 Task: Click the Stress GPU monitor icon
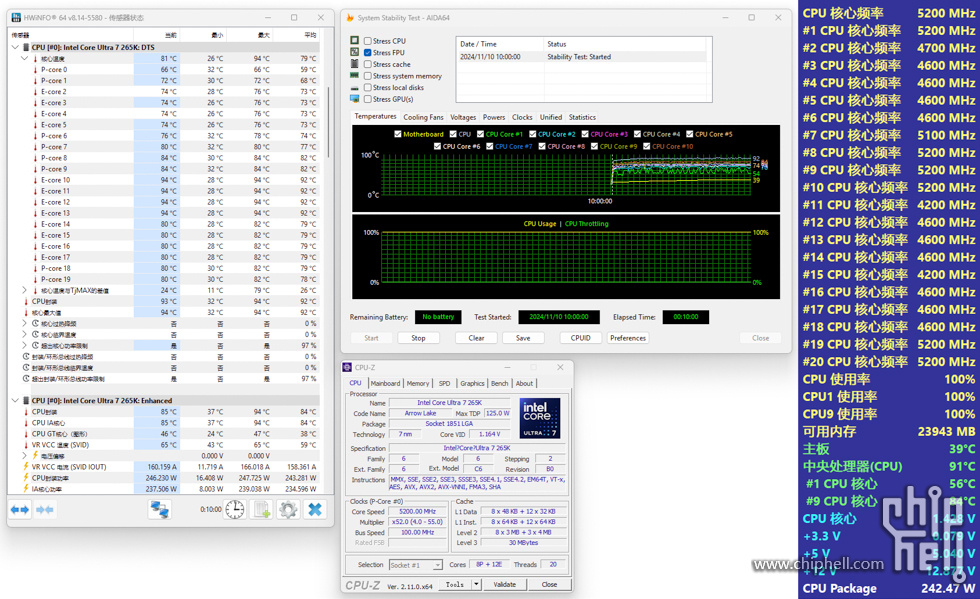[x=355, y=99]
